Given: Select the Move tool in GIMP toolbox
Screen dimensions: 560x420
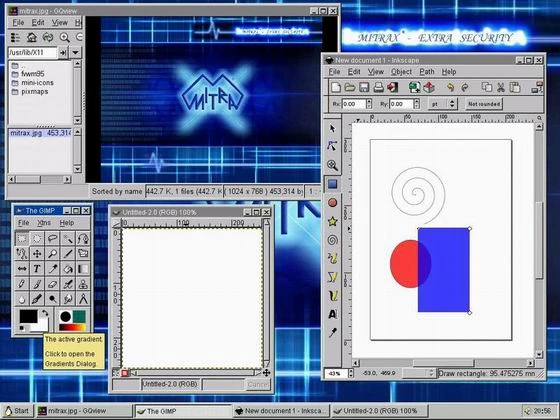Looking at the screenshot, I should point(37,254).
